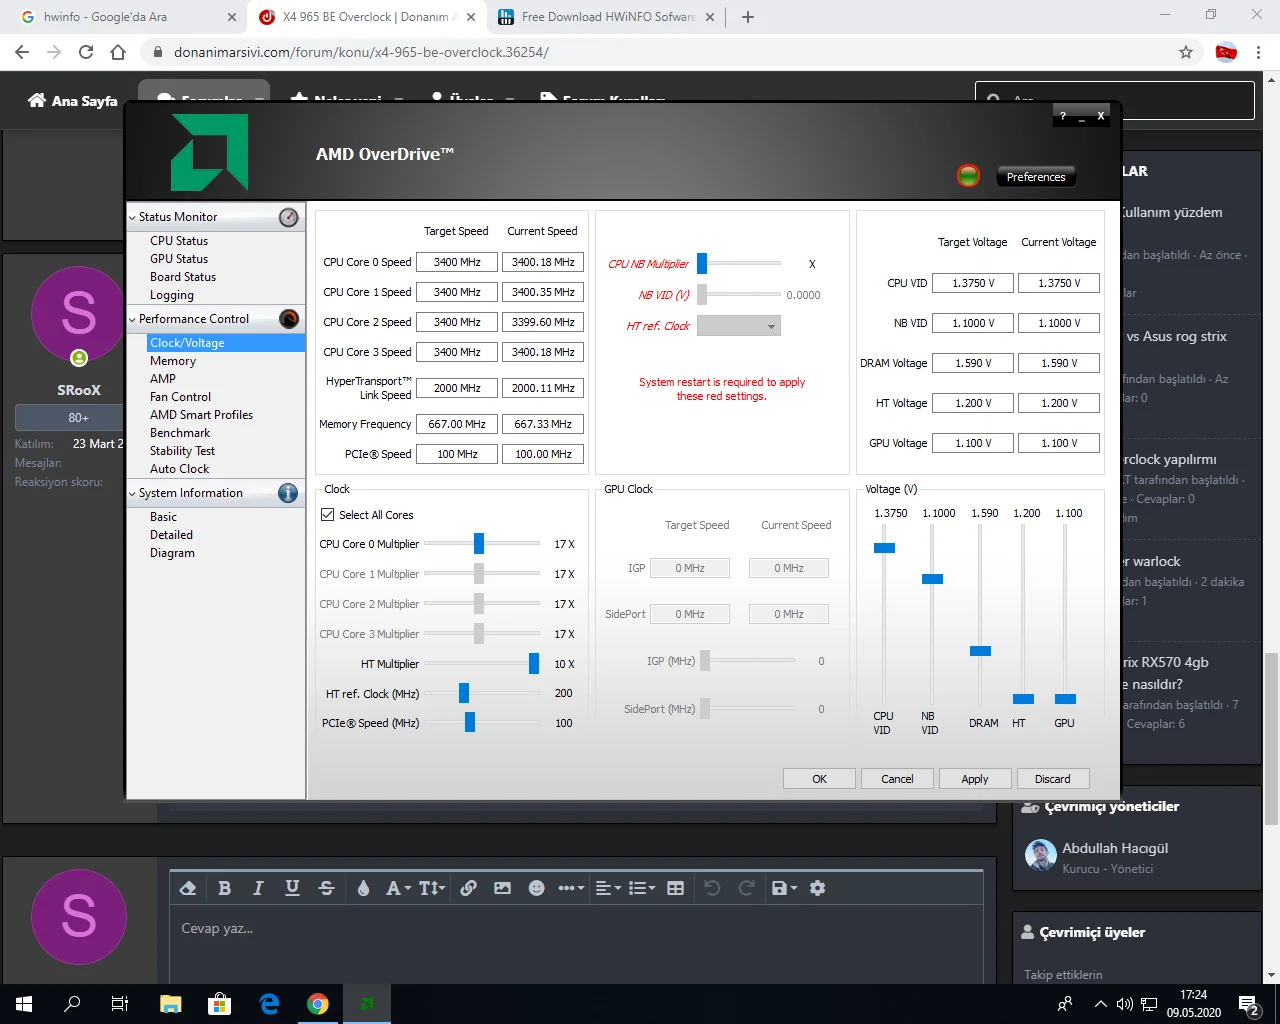Click the Apply button in AMD OverDrive
The height and width of the screenshot is (1024, 1280).
tap(975, 779)
